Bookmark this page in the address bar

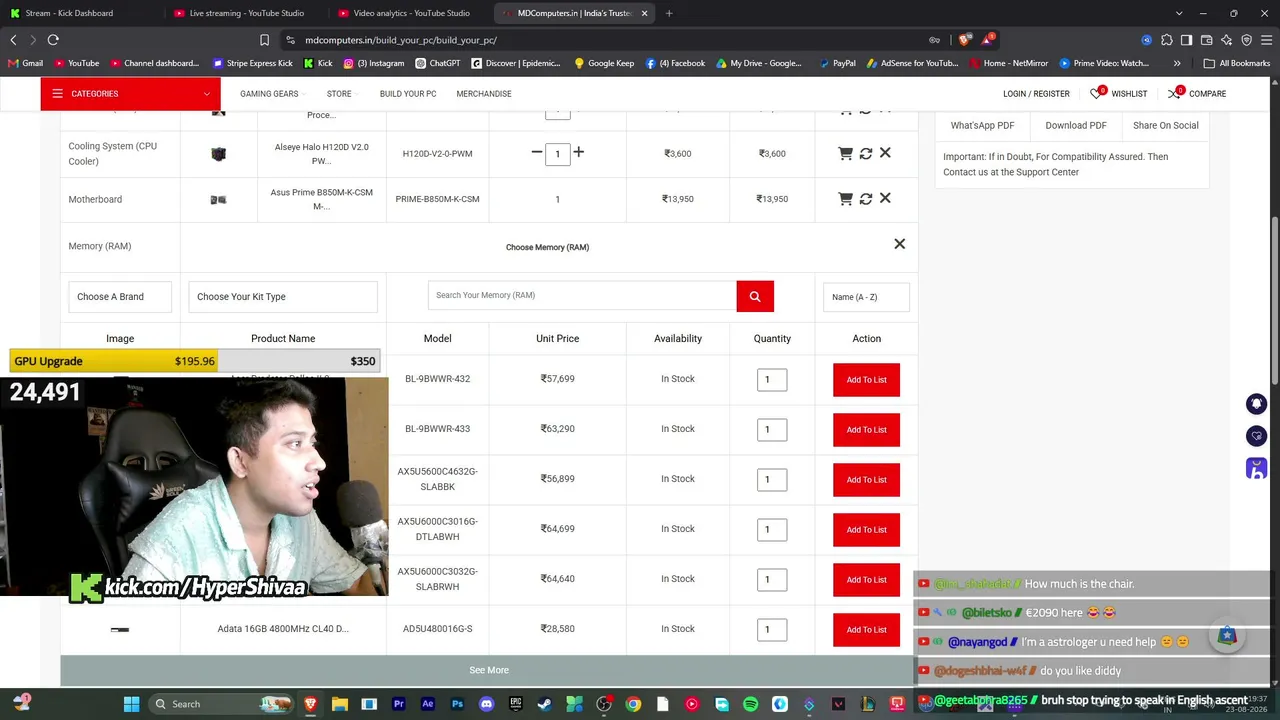[264, 40]
